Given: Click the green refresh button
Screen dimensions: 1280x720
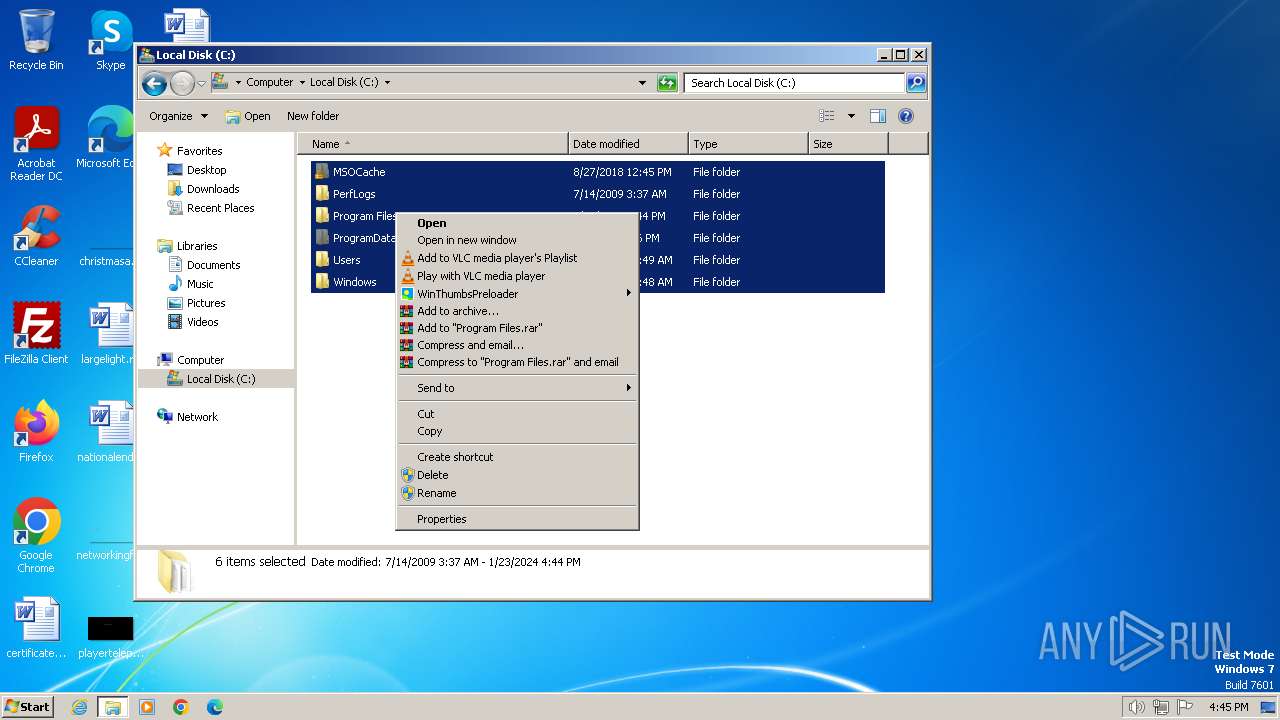Looking at the screenshot, I should click(667, 83).
